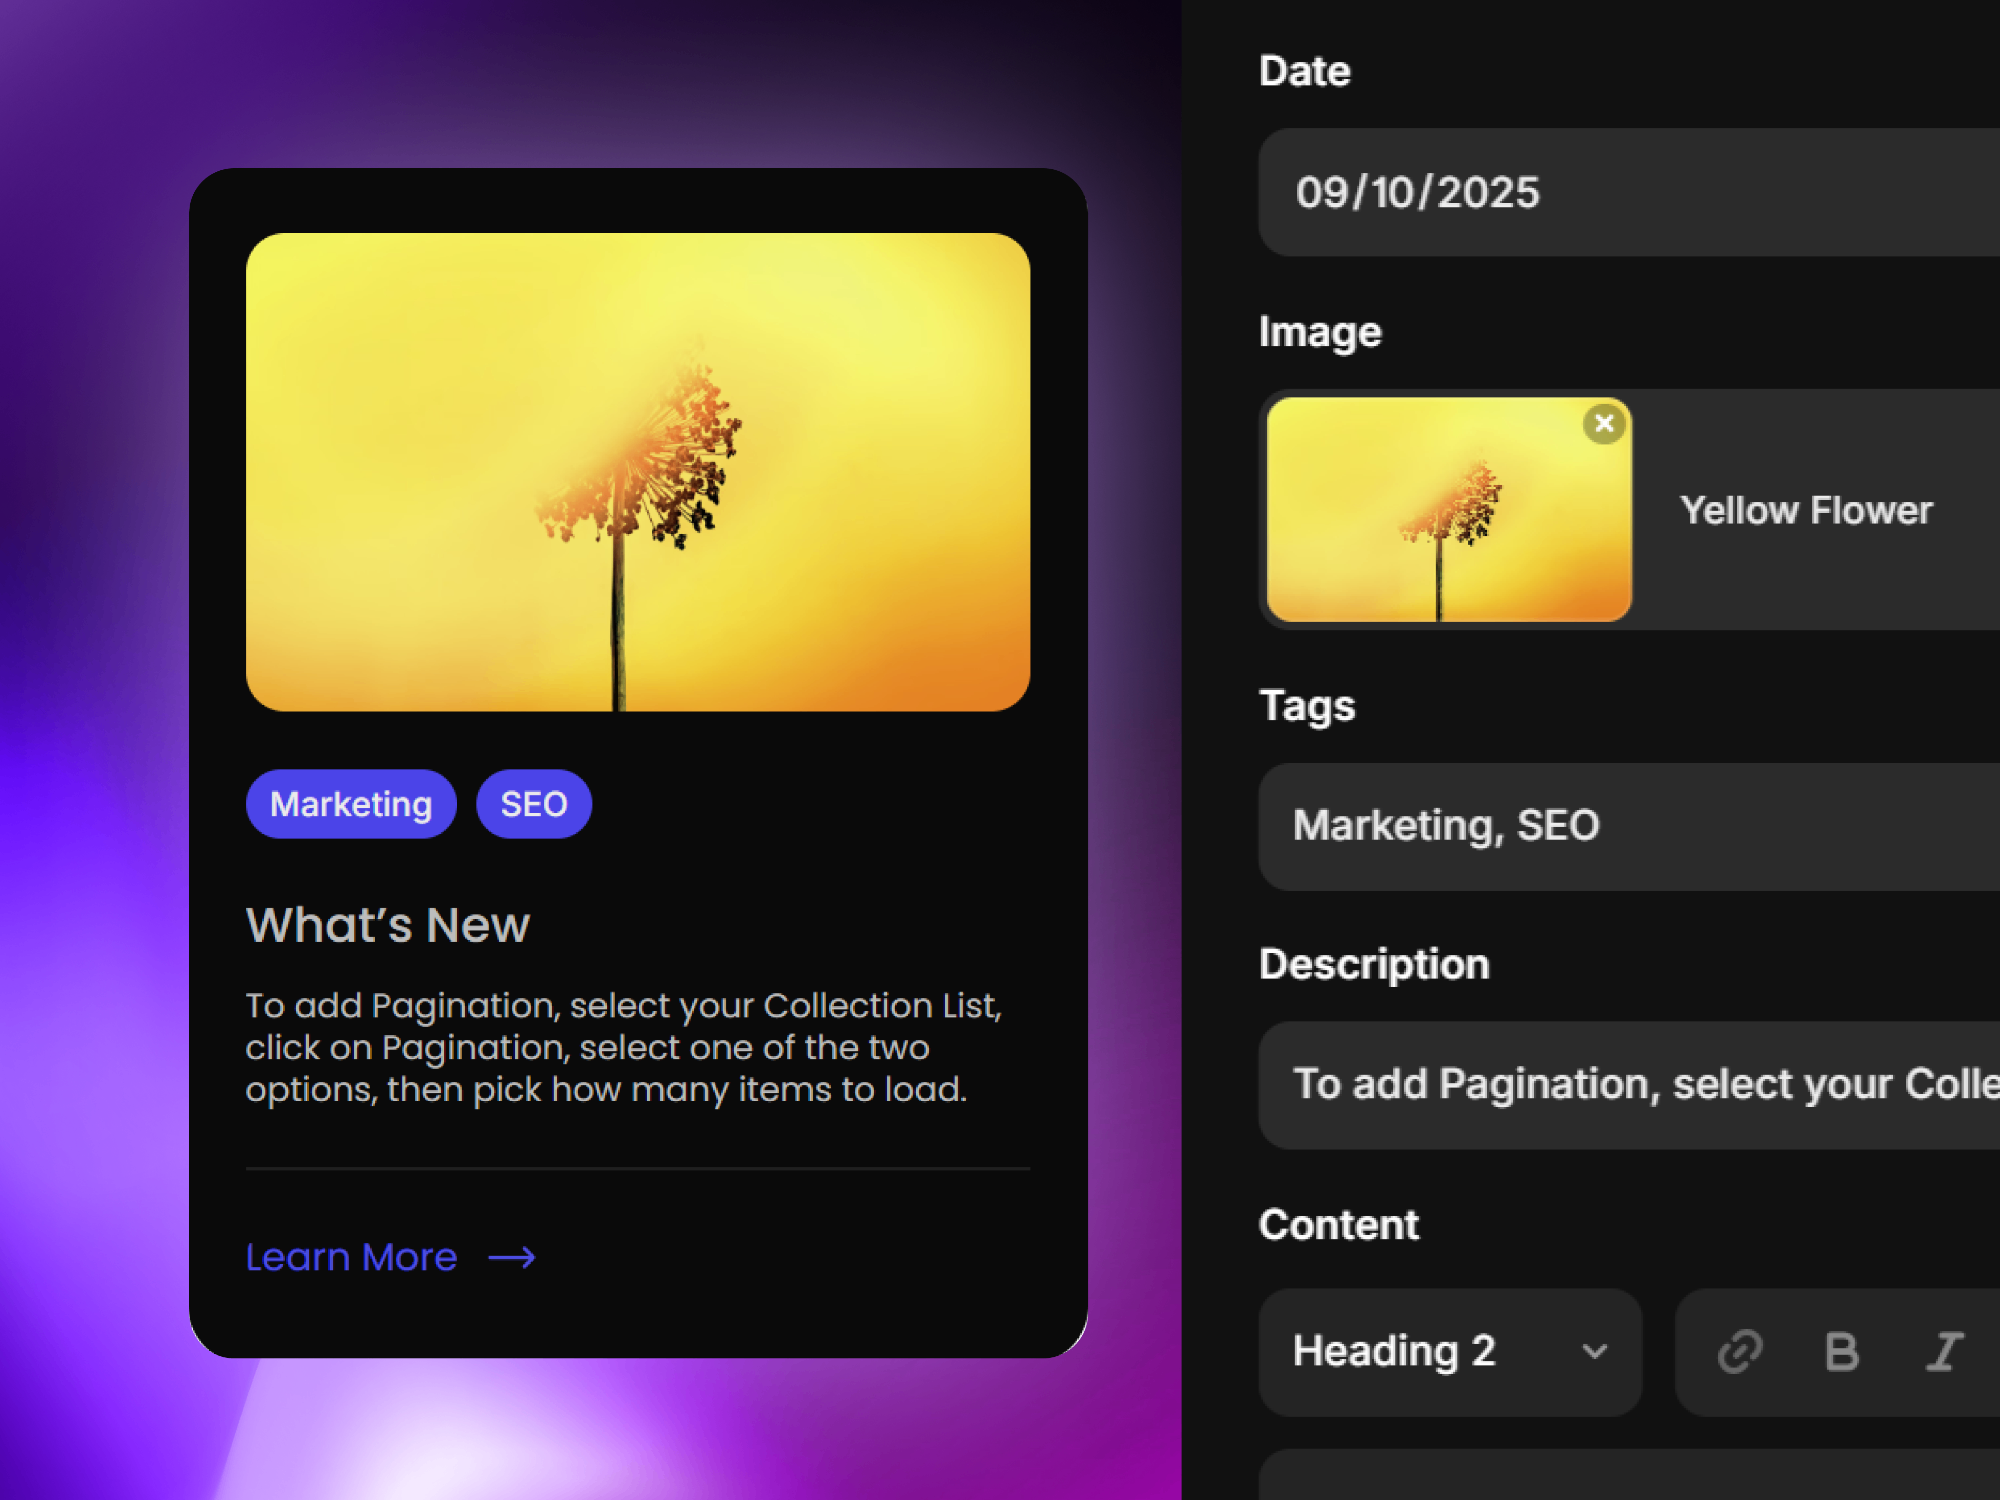Toggle bold formatting button
Image resolution: width=2000 pixels, height=1500 pixels.
[1841, 1352]
